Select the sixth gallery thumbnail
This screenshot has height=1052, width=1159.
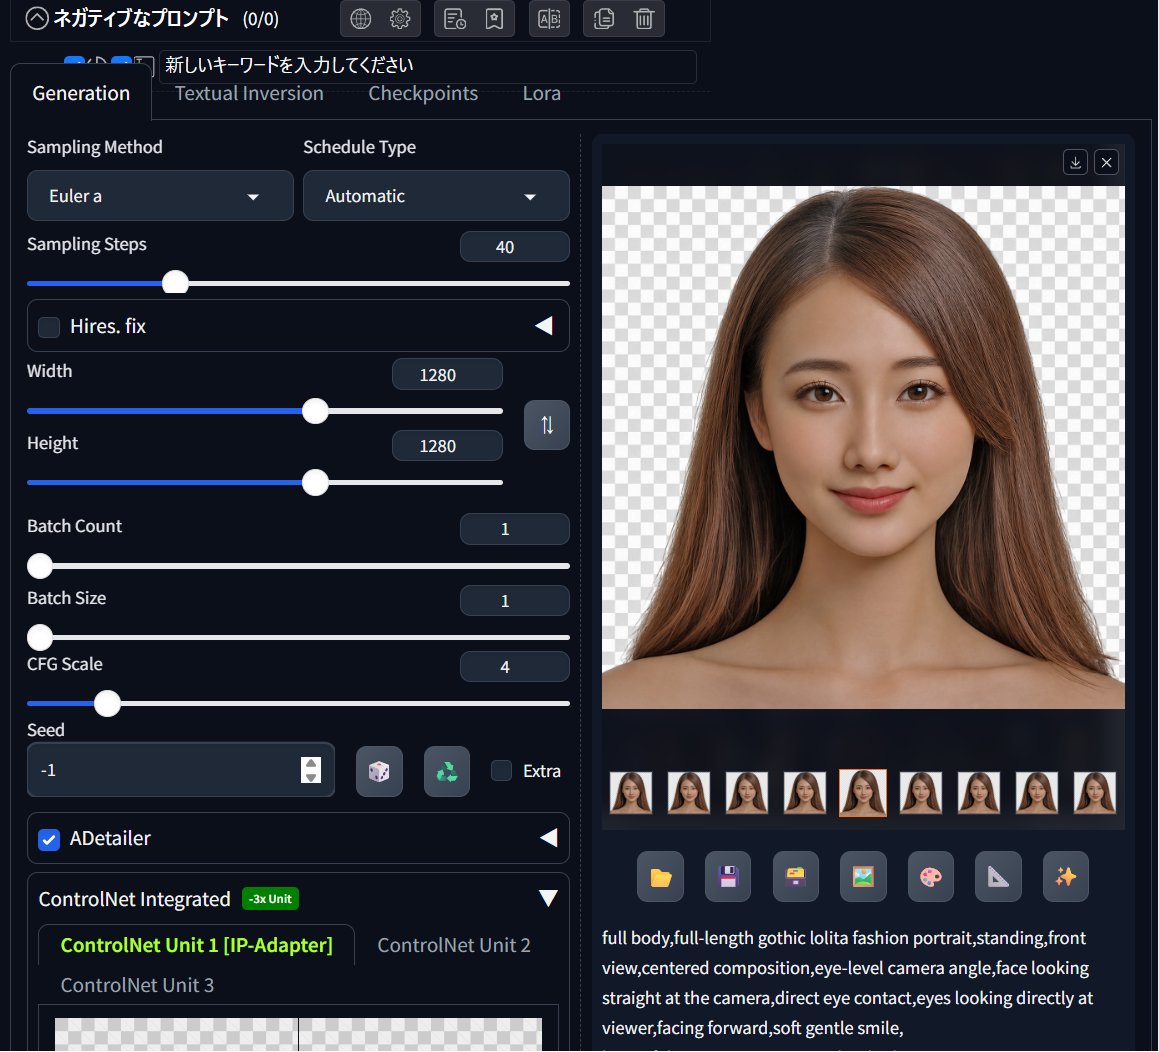[921, 793]
